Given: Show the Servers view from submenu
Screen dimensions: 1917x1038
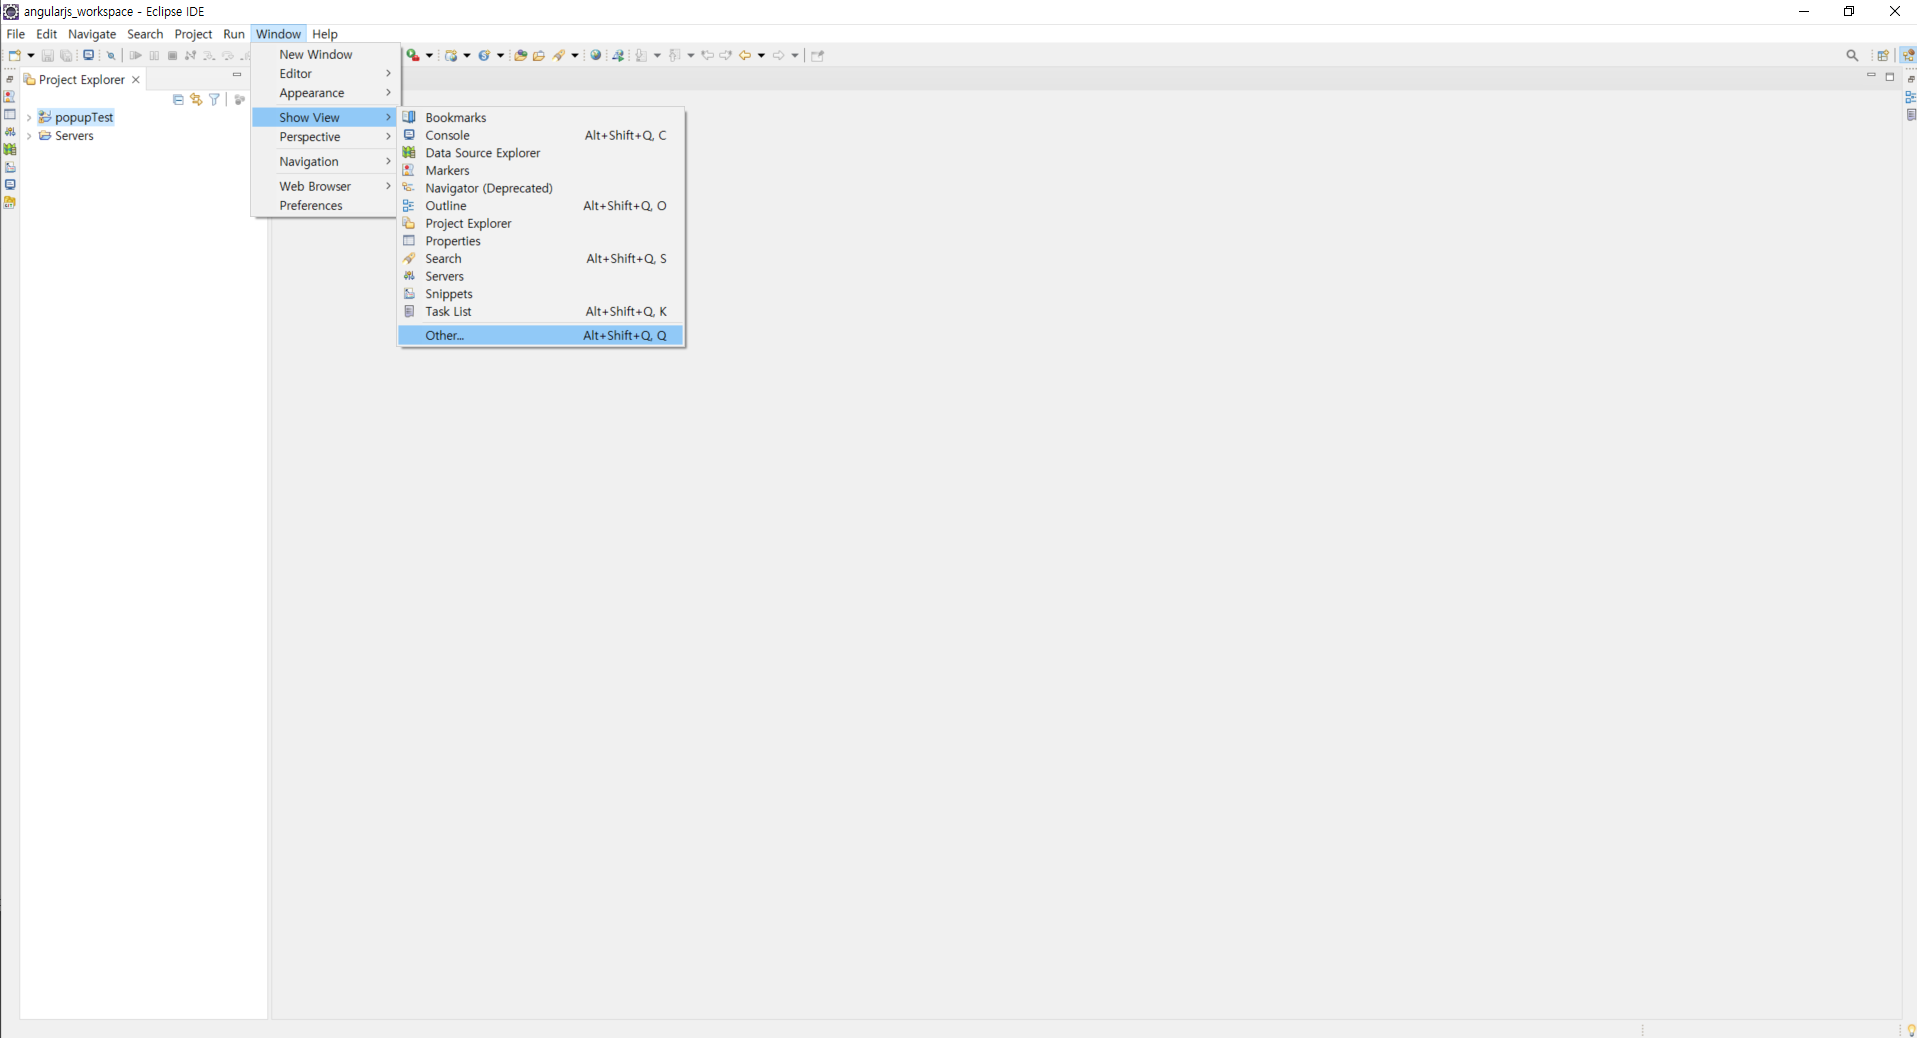Looking at the screenshot, I should point(541,277).
